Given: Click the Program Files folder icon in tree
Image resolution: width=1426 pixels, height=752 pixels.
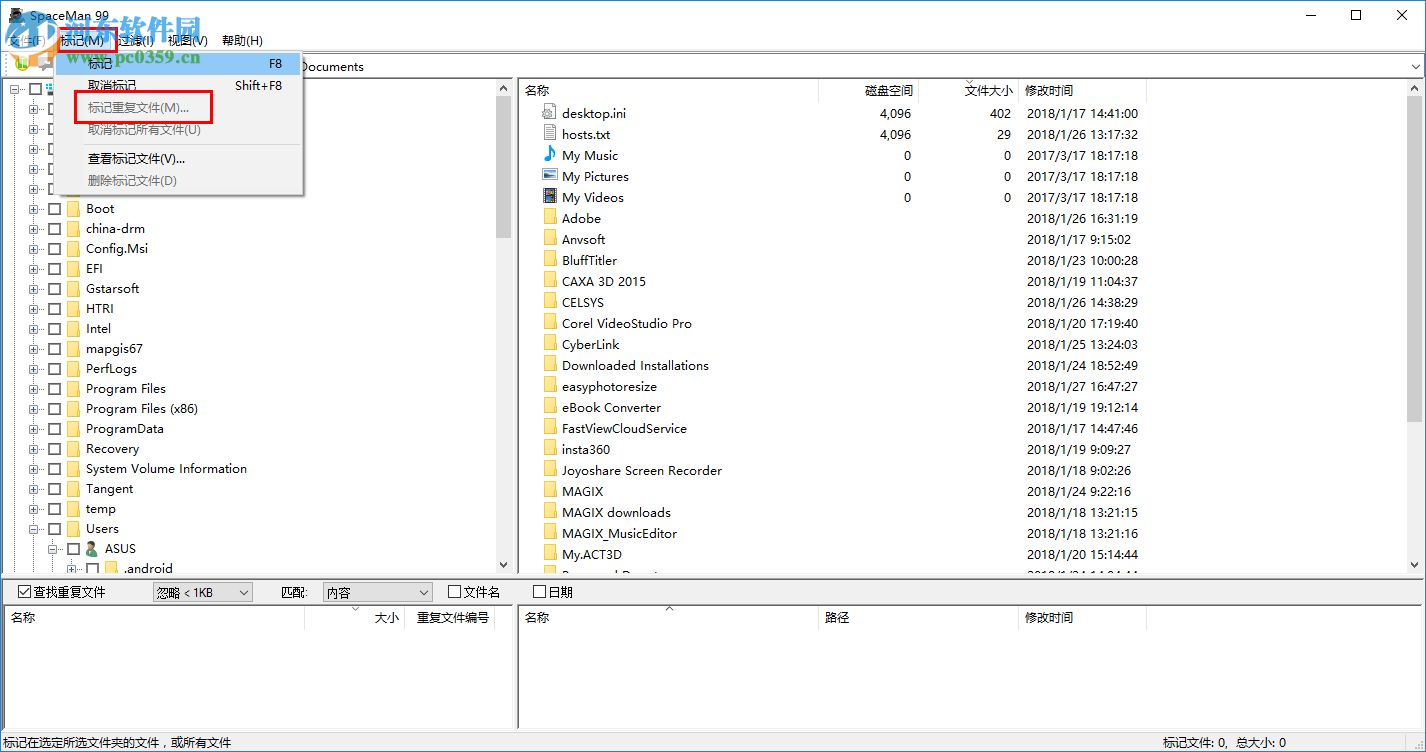Looking at the screenshot, I should click(x=73, y=389).
